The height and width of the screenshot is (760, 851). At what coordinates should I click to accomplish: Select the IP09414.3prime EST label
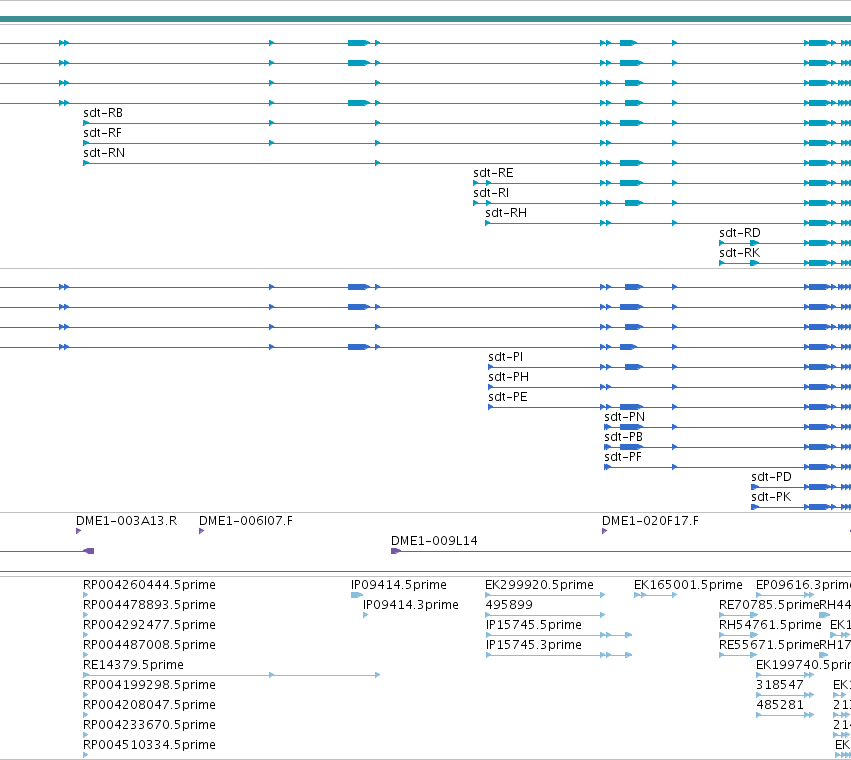410,605
